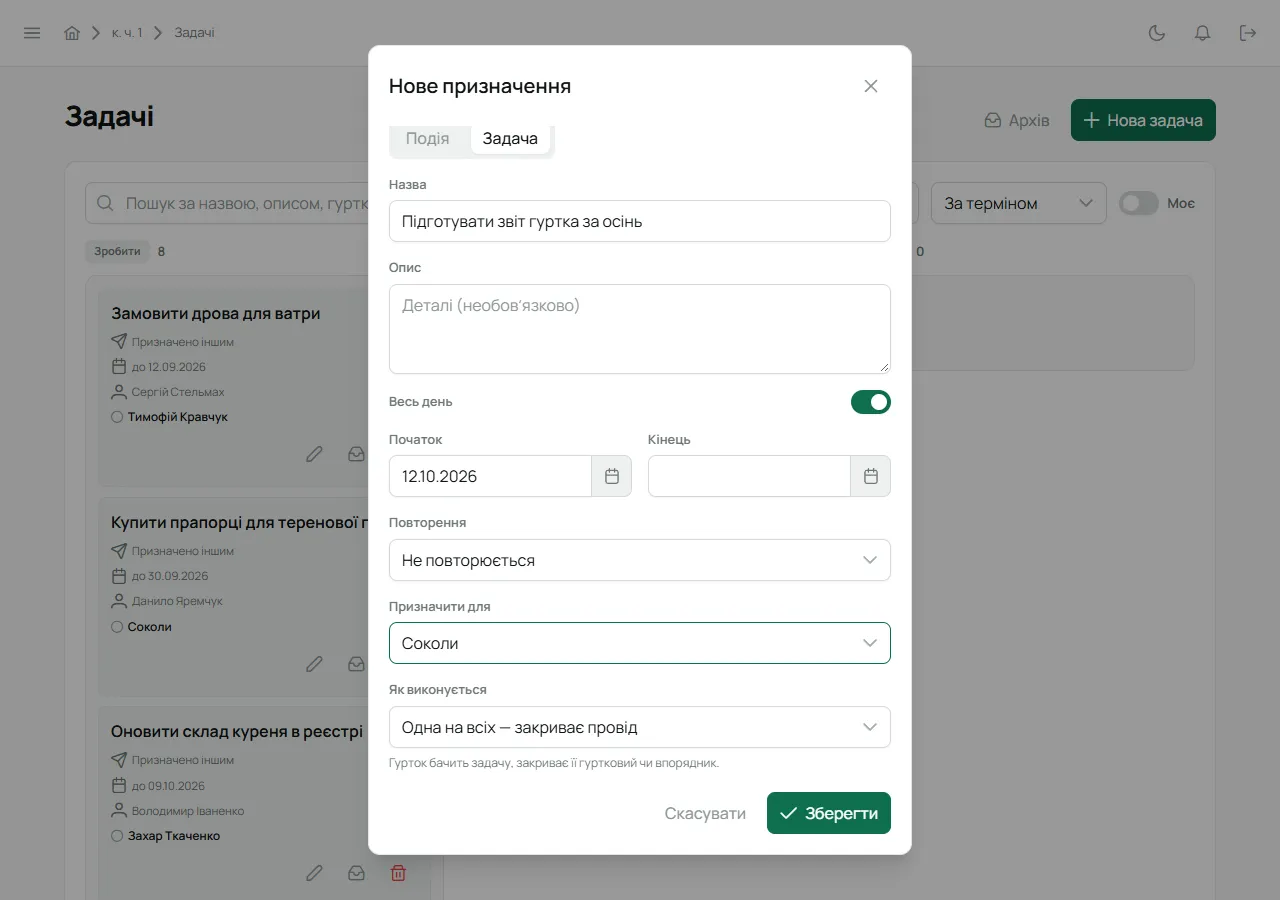Viewport: 1280px width, 900px height.
Task: Open the За терміном sort dropdown
Action: [1019, 203]
